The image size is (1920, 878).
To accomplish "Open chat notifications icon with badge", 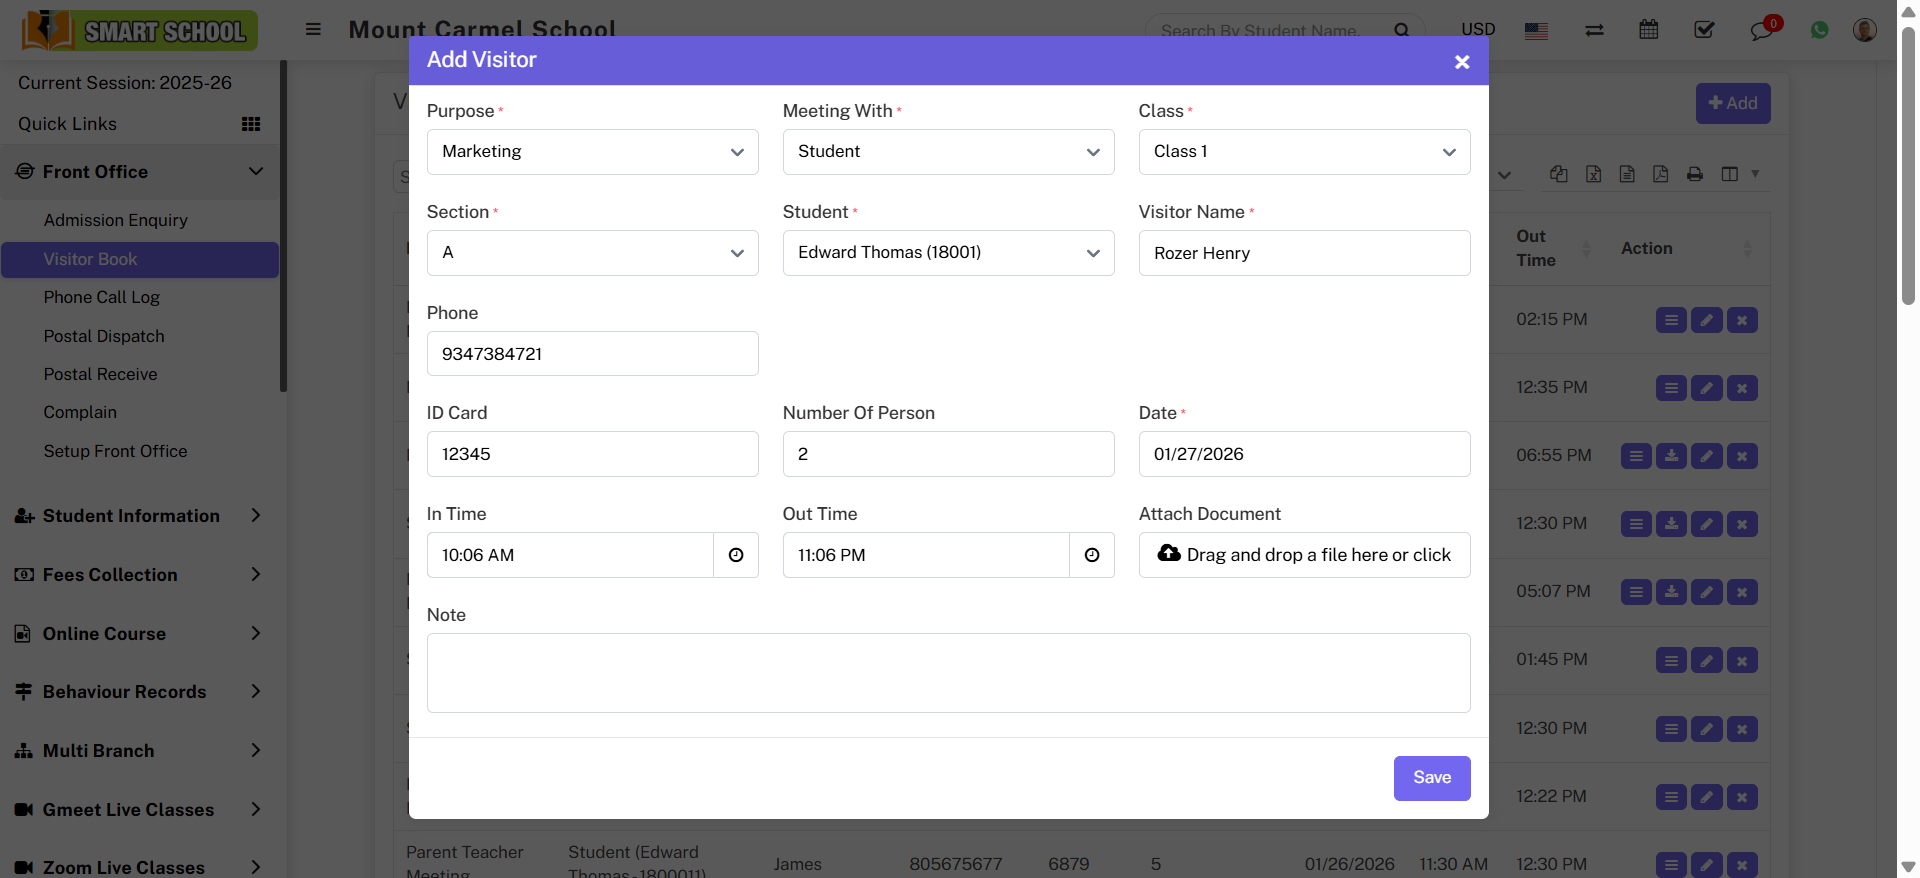I will click(1761, 30).
